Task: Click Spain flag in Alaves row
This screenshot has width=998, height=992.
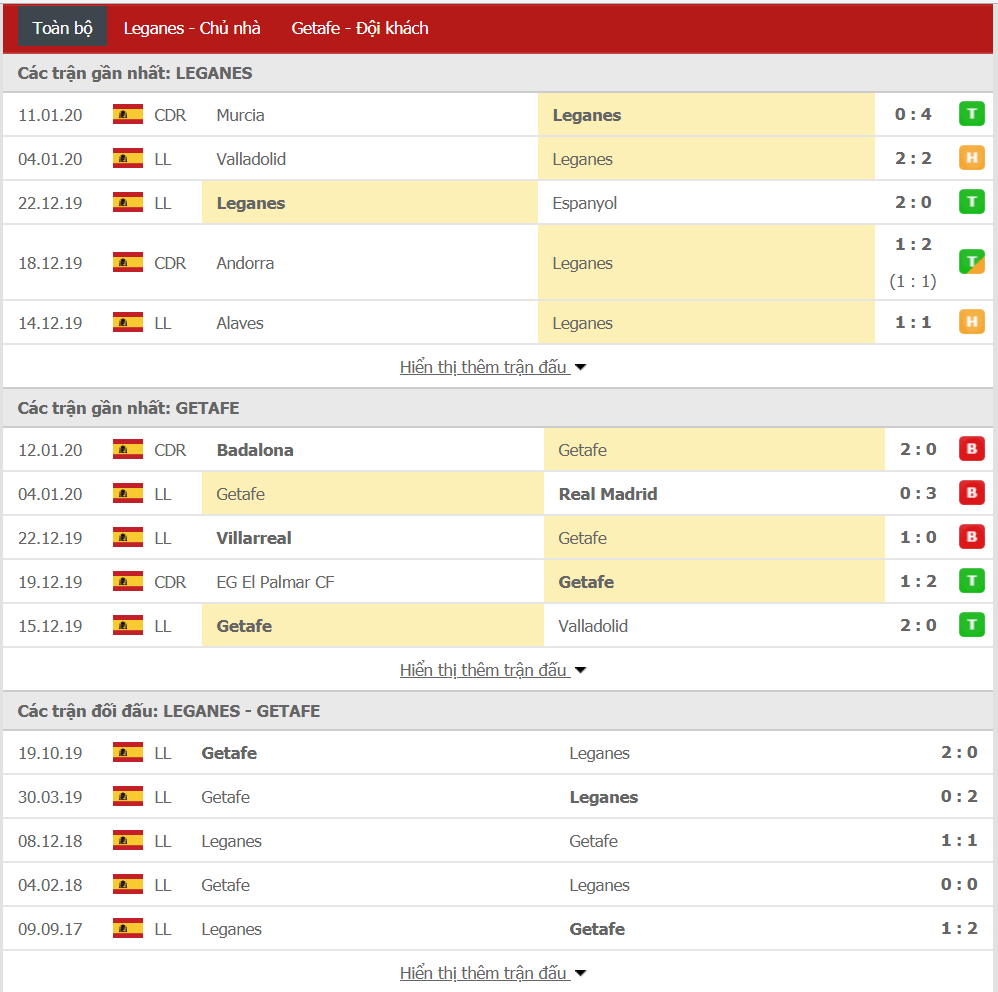Action: [x=128, y=323]
